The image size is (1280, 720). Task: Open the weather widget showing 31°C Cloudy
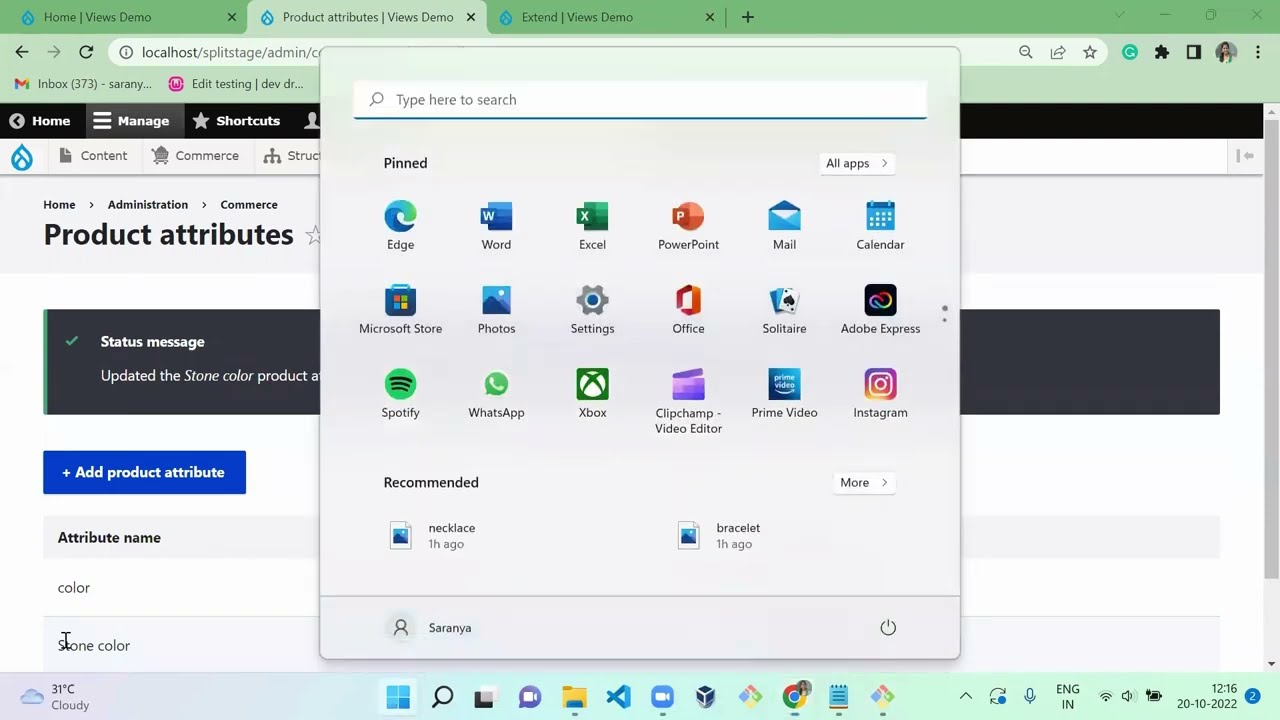[56, 696]
